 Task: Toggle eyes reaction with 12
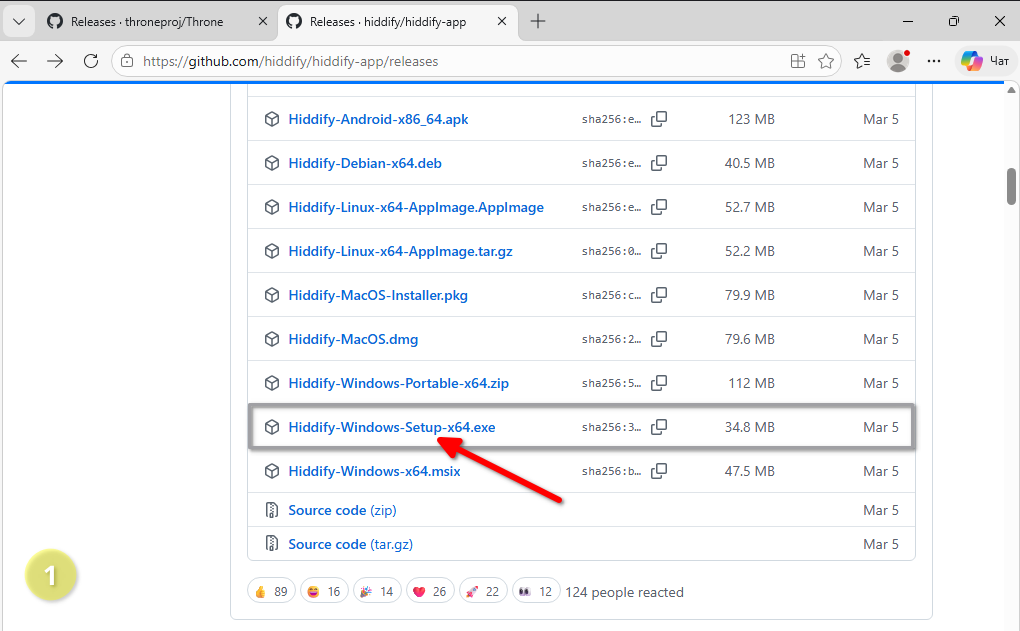click(x=536, y=591)
